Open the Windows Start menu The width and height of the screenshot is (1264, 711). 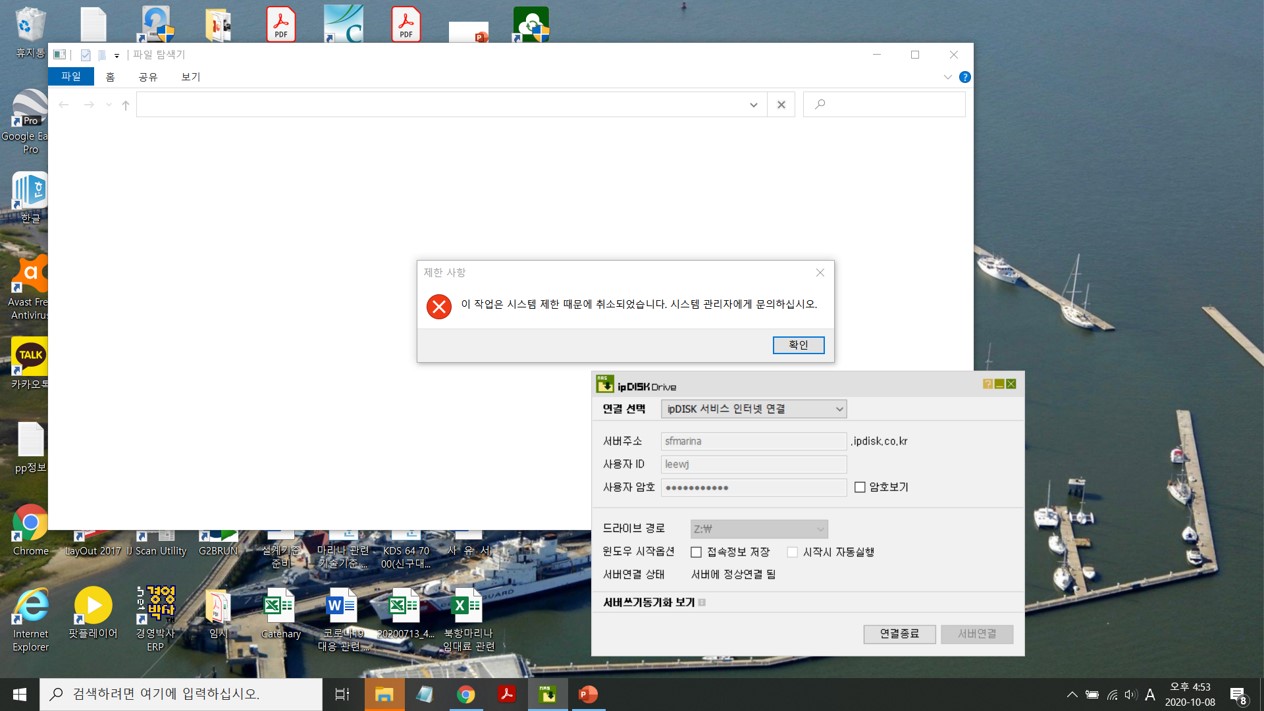[x=20, y=694]
